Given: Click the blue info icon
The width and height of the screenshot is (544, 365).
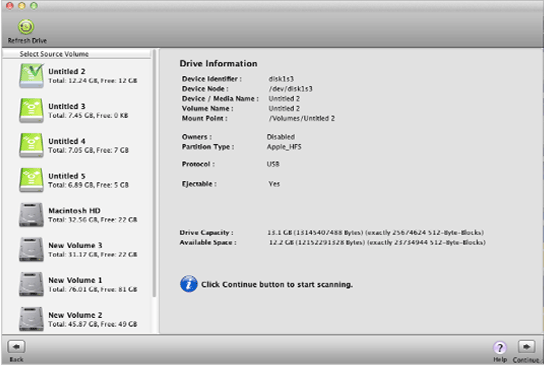Looking at the screenshot, I should 189,284.
